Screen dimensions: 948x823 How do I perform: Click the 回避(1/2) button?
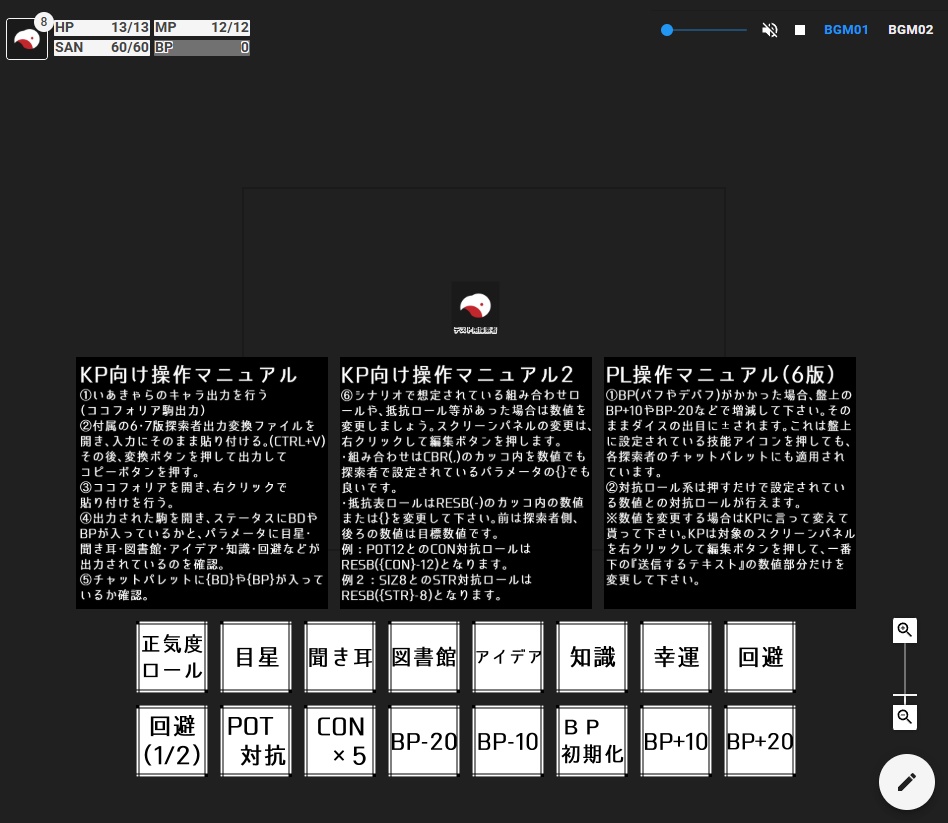[172, 741]
